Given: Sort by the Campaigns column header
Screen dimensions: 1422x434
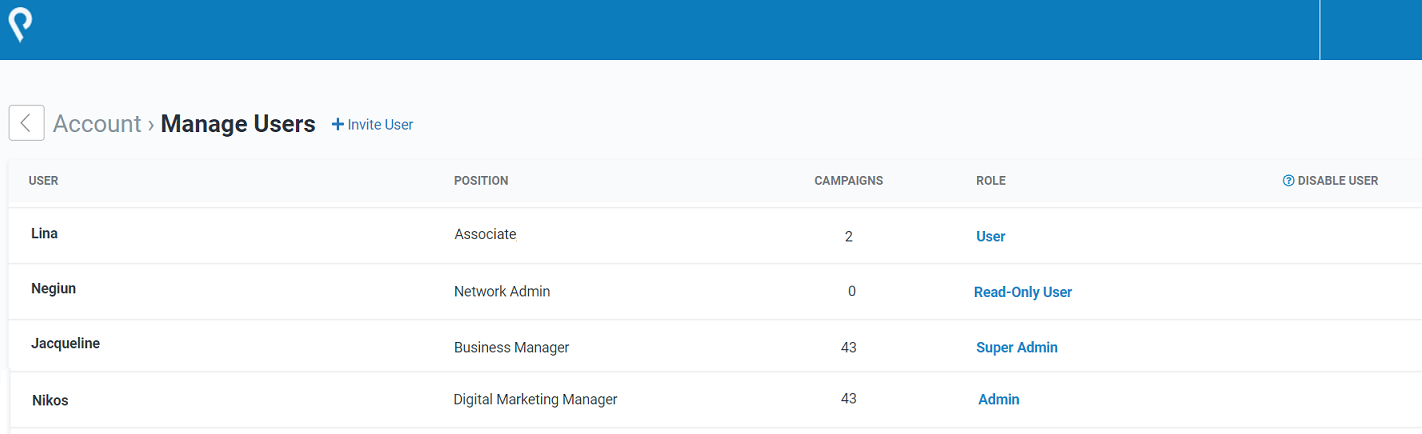Looking at the screenshot, I should 849,181.
